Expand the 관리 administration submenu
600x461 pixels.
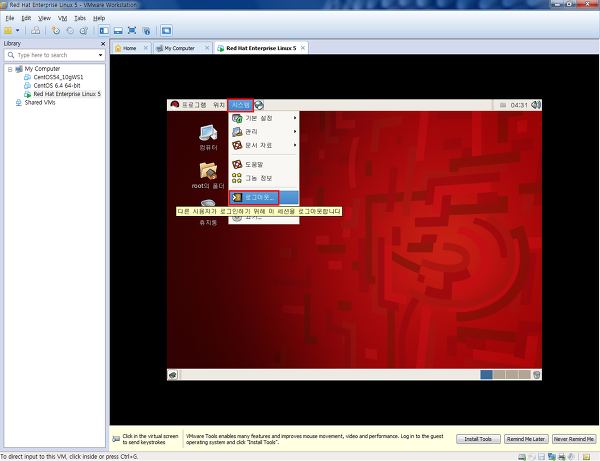tap(264, 132)
